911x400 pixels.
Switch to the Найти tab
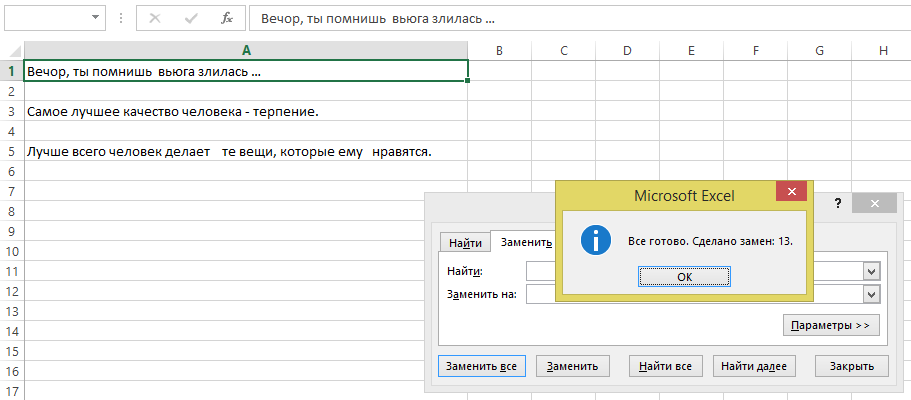(x=465, y=243)
